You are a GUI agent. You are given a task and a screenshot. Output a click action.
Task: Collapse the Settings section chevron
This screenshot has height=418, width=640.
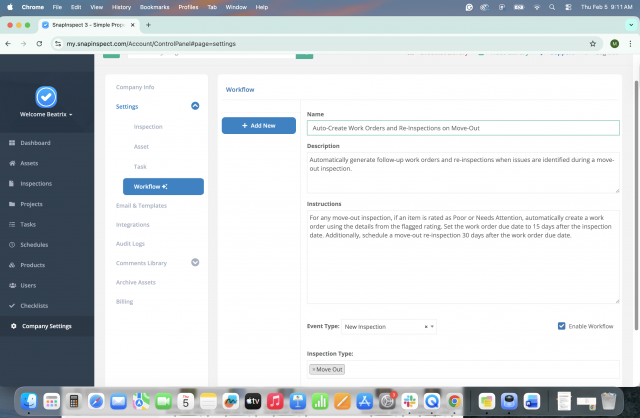tap(195, 106)
